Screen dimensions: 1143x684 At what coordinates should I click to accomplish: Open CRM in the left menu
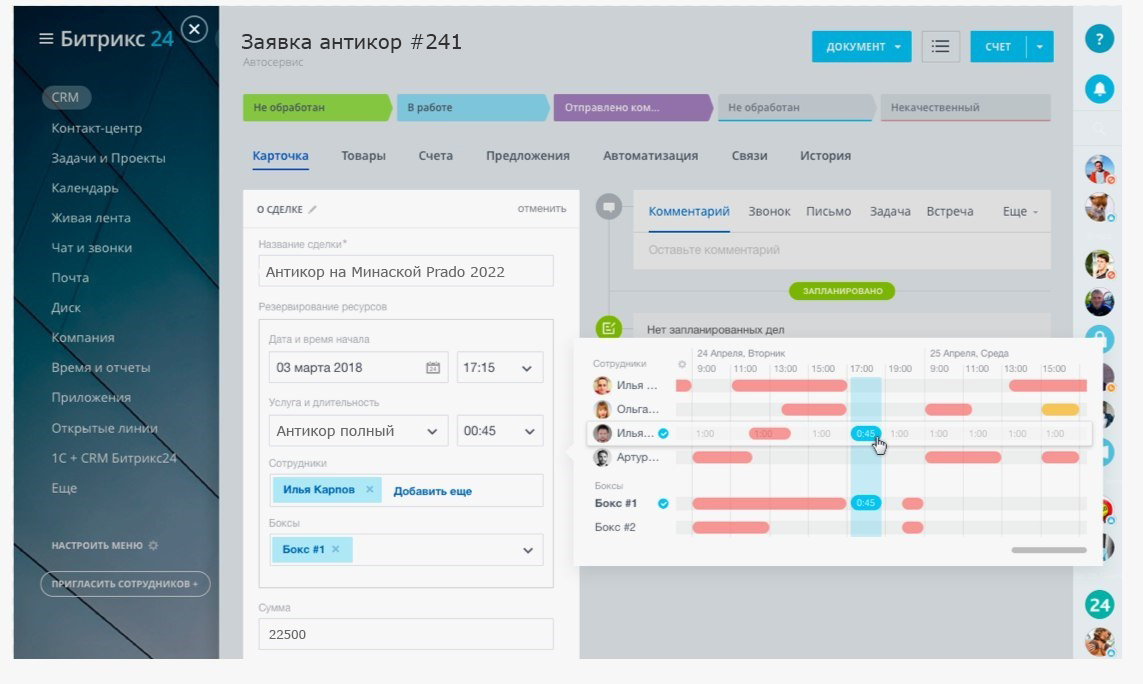pyautogui.click(x=66, y=97)
